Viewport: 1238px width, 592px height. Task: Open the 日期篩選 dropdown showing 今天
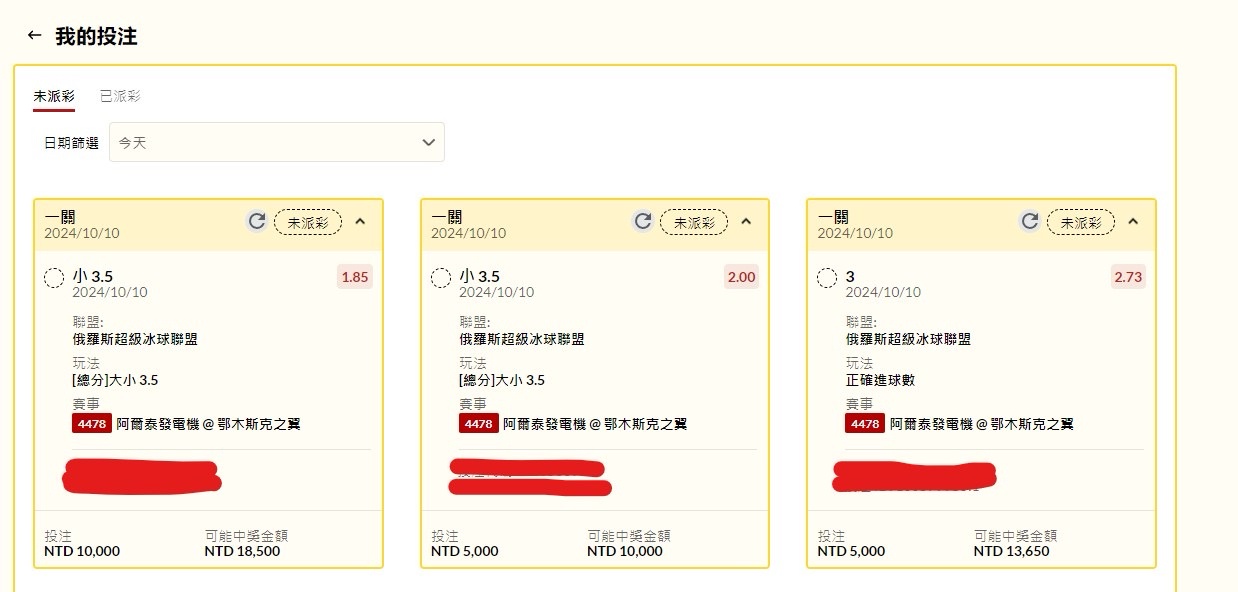(277, 143)
